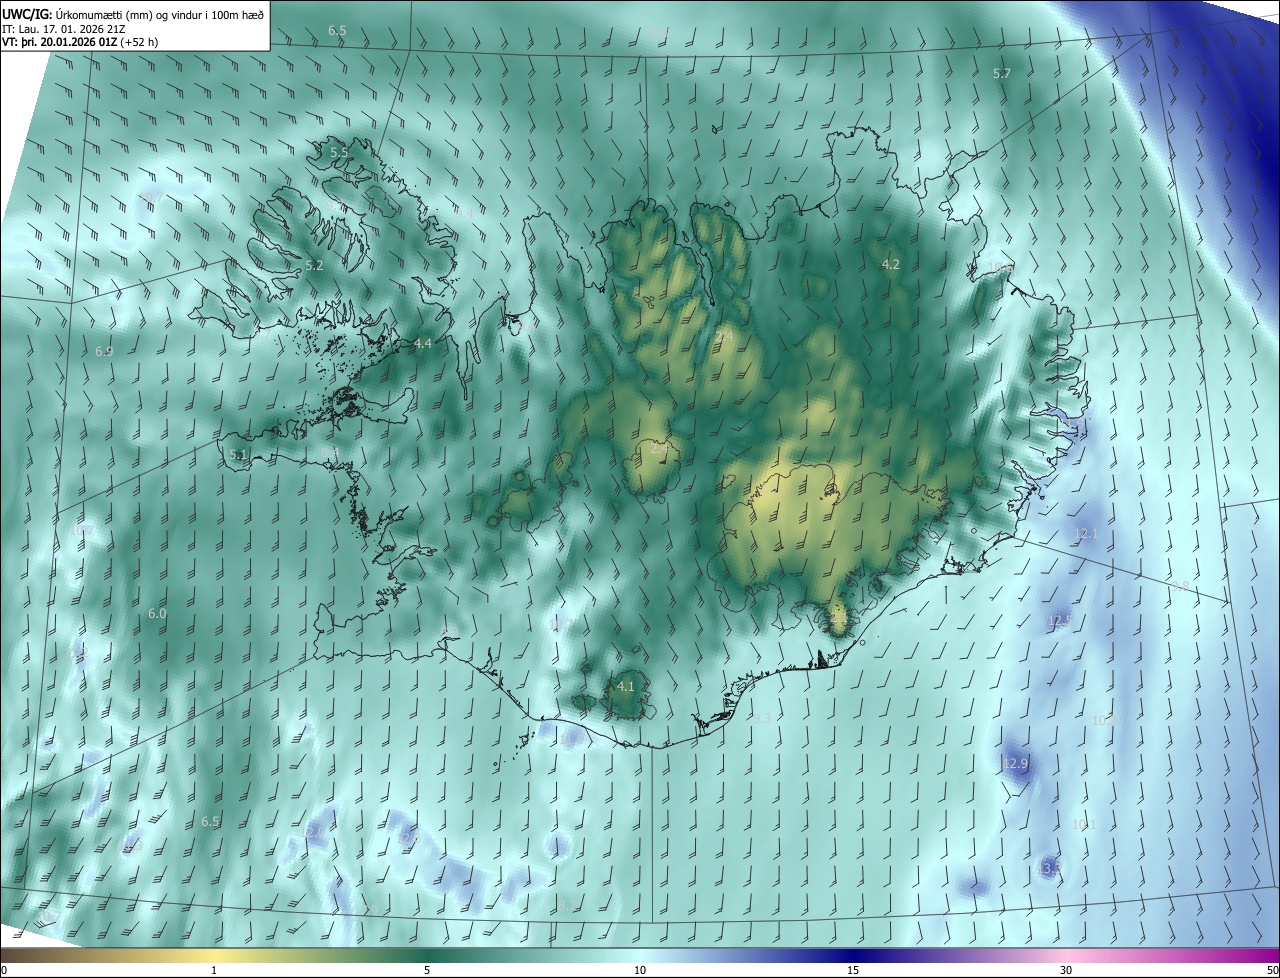Viewport: 1280px width, 978px height.
Task: Click the 4.4 value label
Action: tap(423, 343)
